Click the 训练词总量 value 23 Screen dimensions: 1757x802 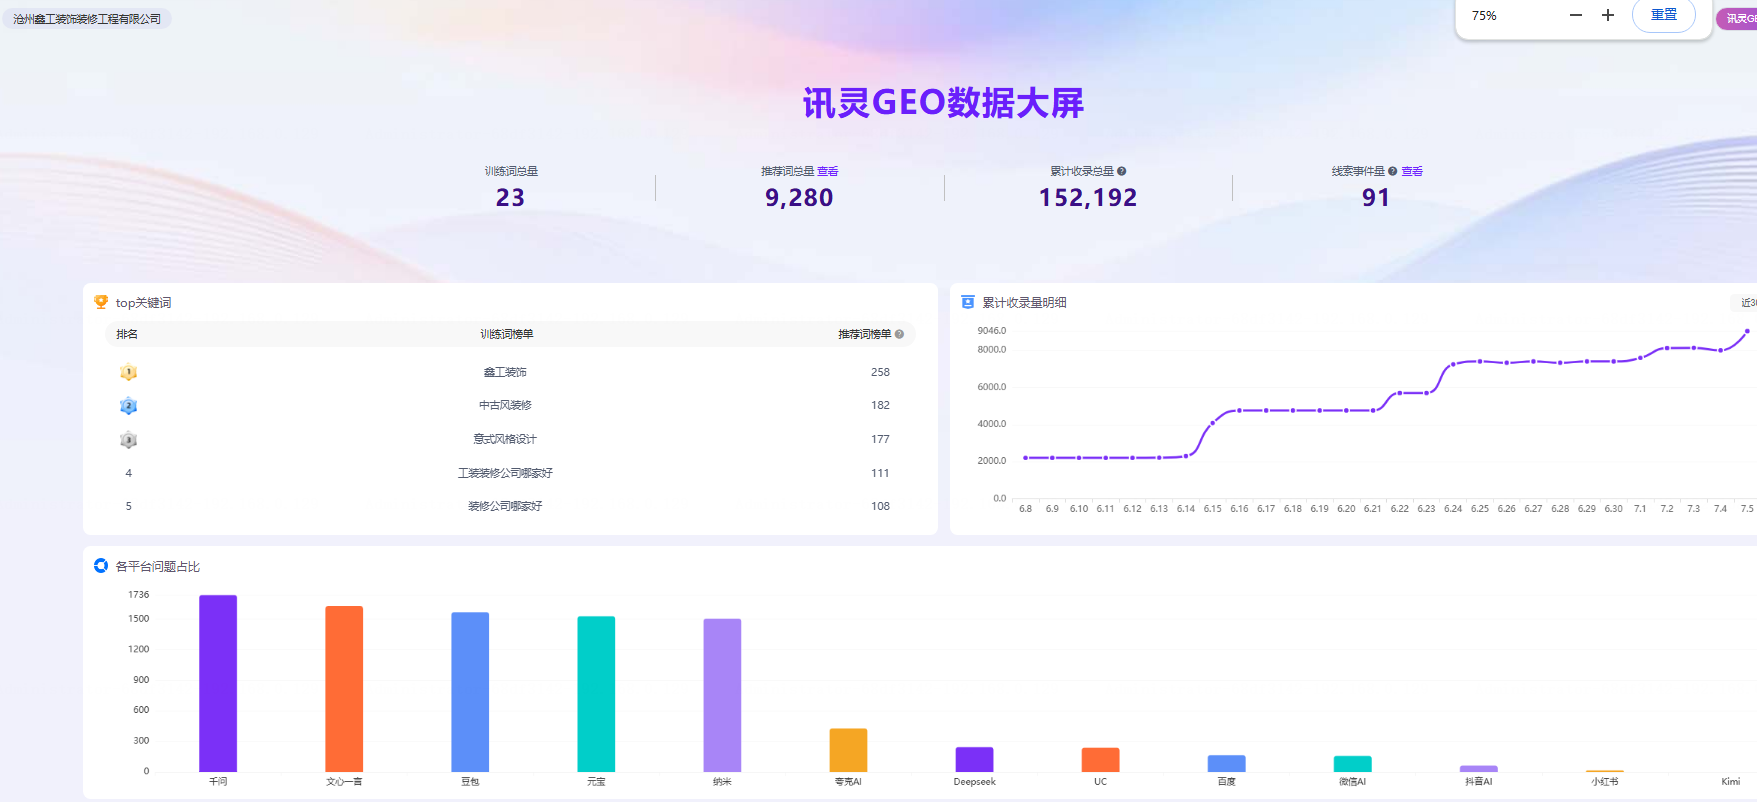(510, 198)
